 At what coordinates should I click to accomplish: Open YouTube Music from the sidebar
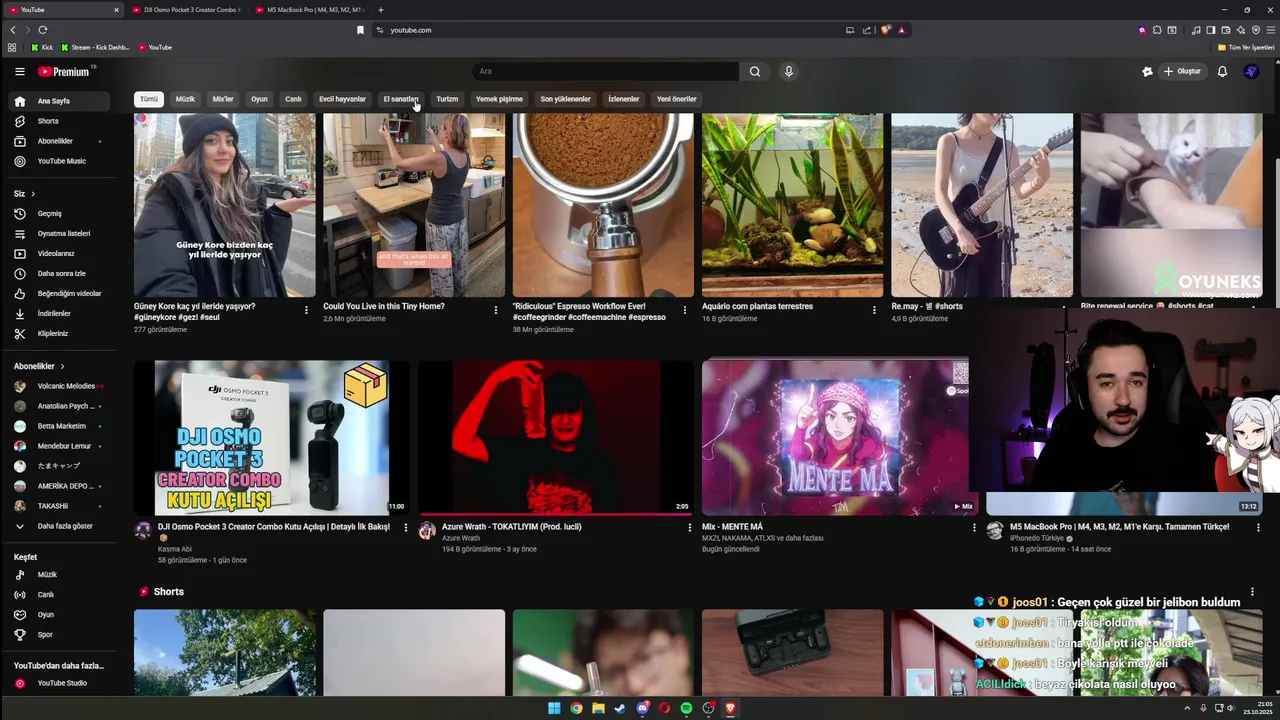[59, 161]
